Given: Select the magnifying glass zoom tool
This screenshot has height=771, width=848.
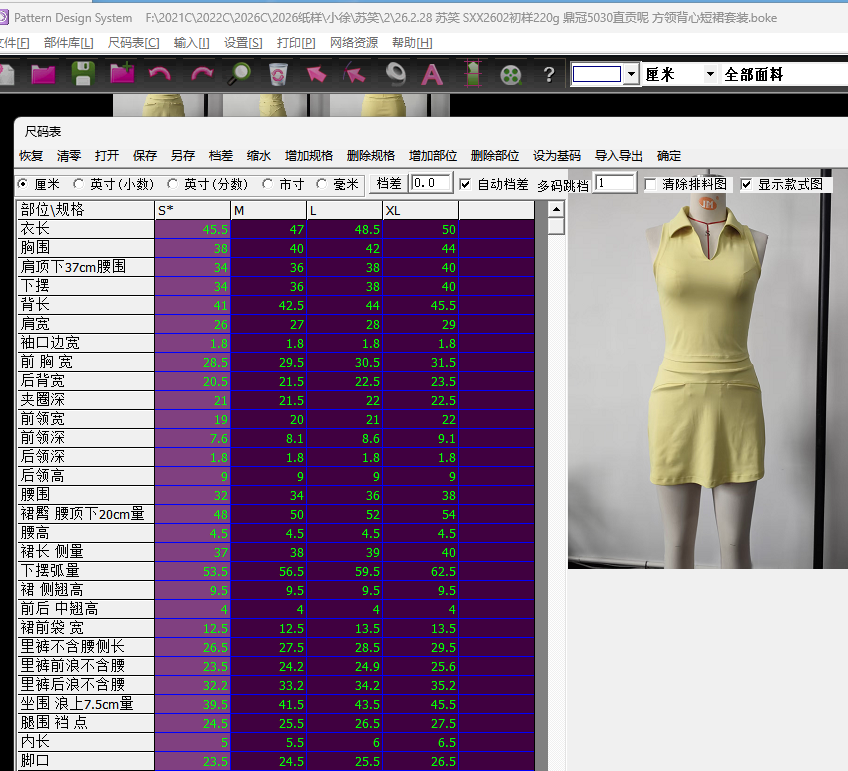Looking at the screenshot, I should tap(239, 74).
